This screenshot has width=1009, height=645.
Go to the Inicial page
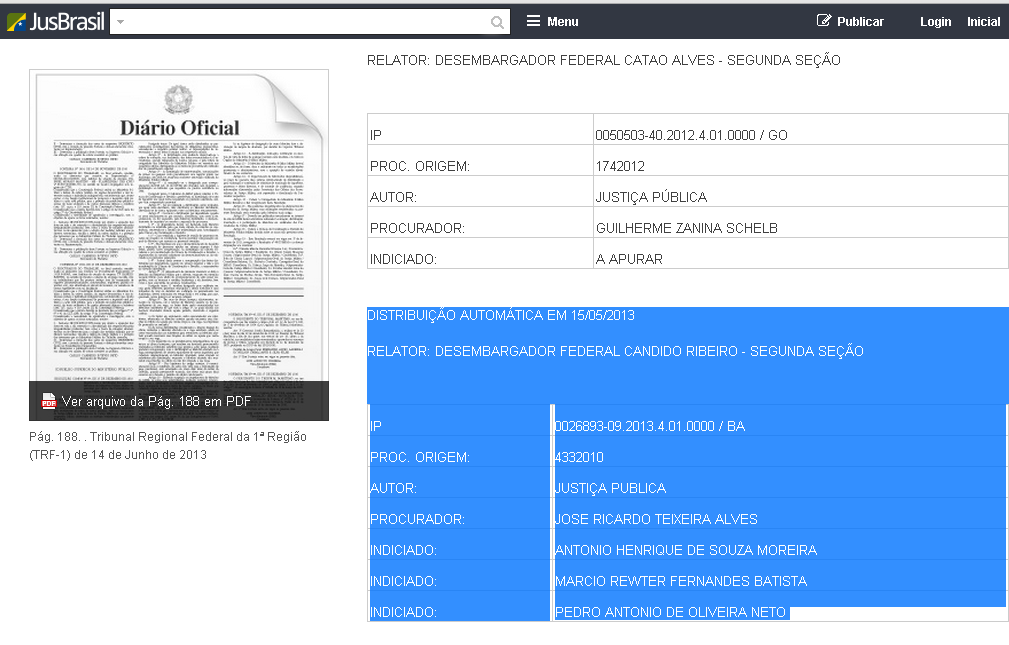983,22
